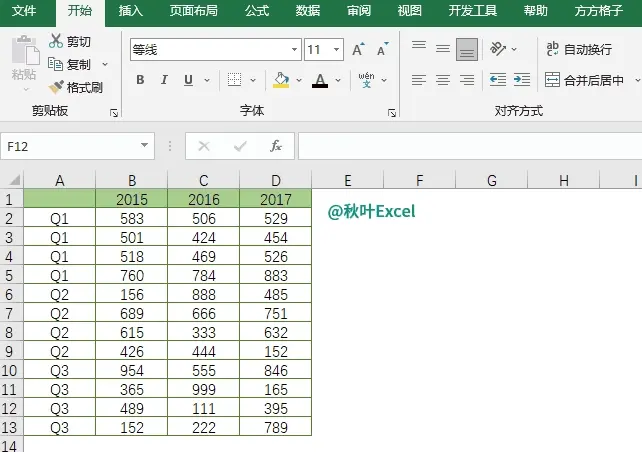Image resolution: width=642 pixels, height=452 pixels.
Task: Click the cell borders icon
Action: pos(234,80)
